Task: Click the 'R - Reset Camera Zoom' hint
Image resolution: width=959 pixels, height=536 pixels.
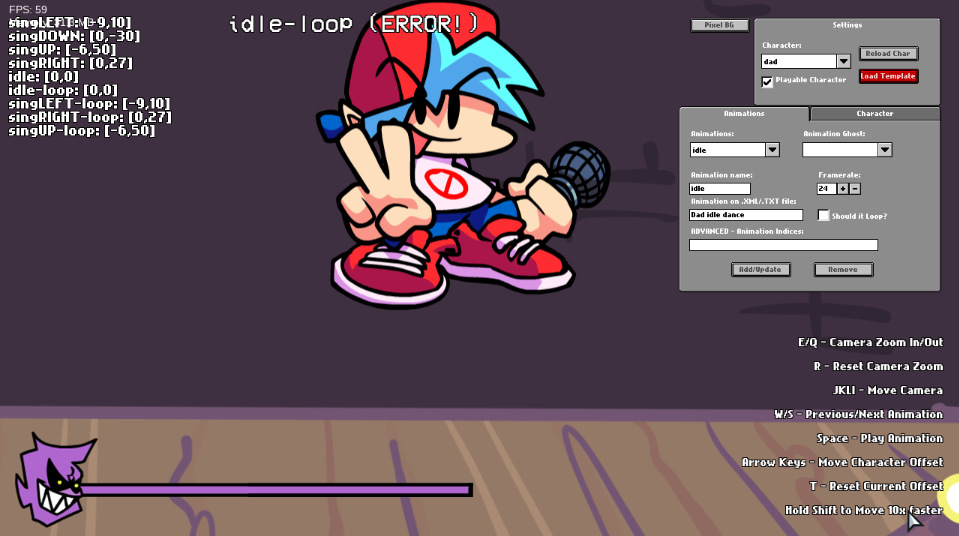Action: [878, 366]
